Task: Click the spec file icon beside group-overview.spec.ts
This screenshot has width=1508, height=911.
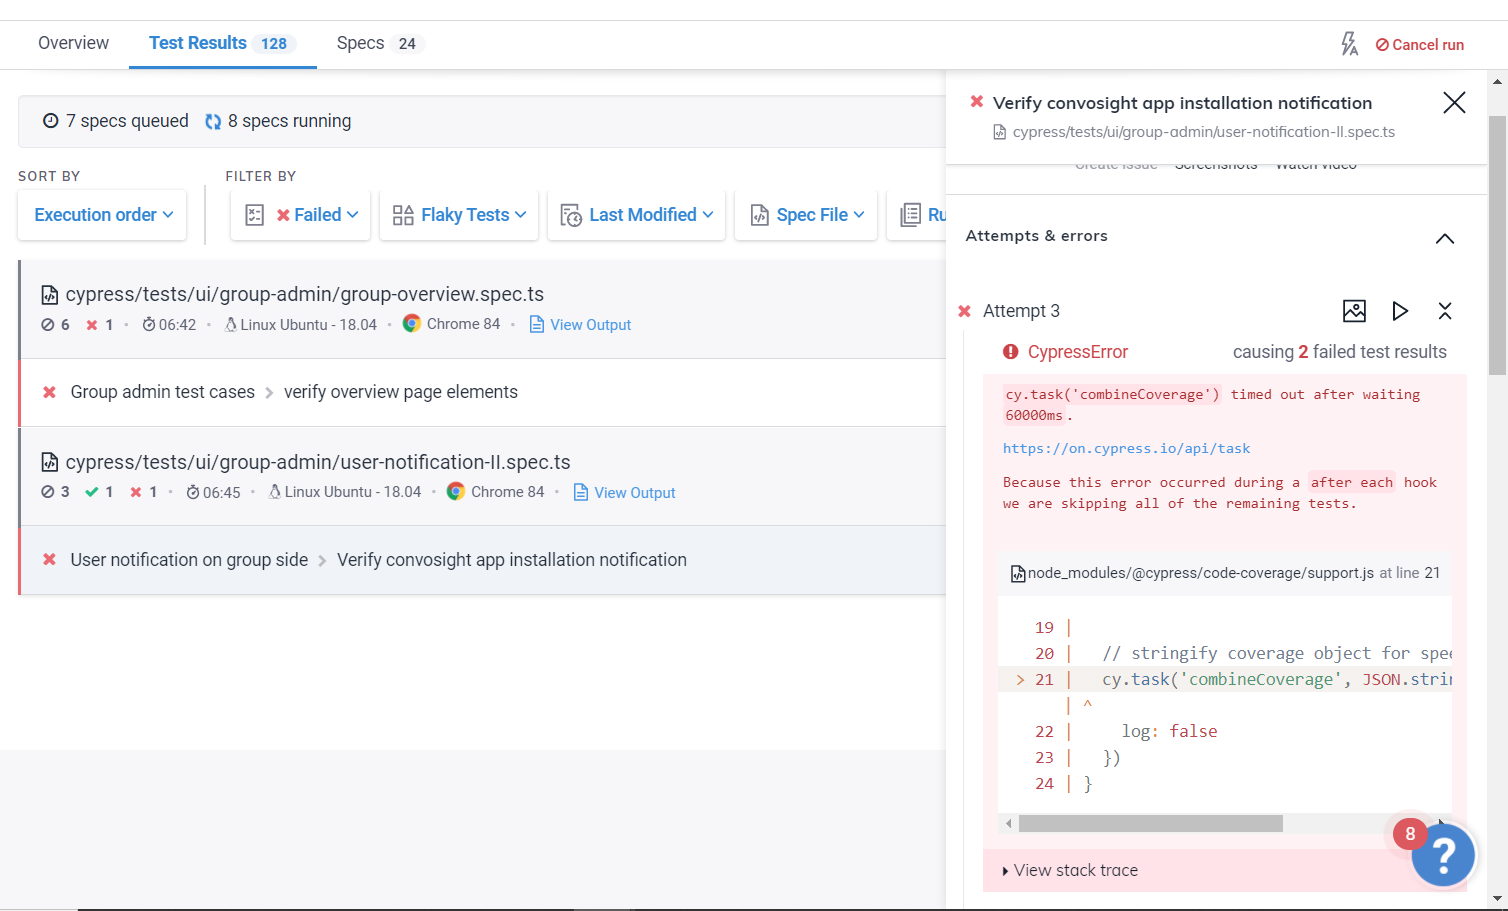Action: (48, 293)
